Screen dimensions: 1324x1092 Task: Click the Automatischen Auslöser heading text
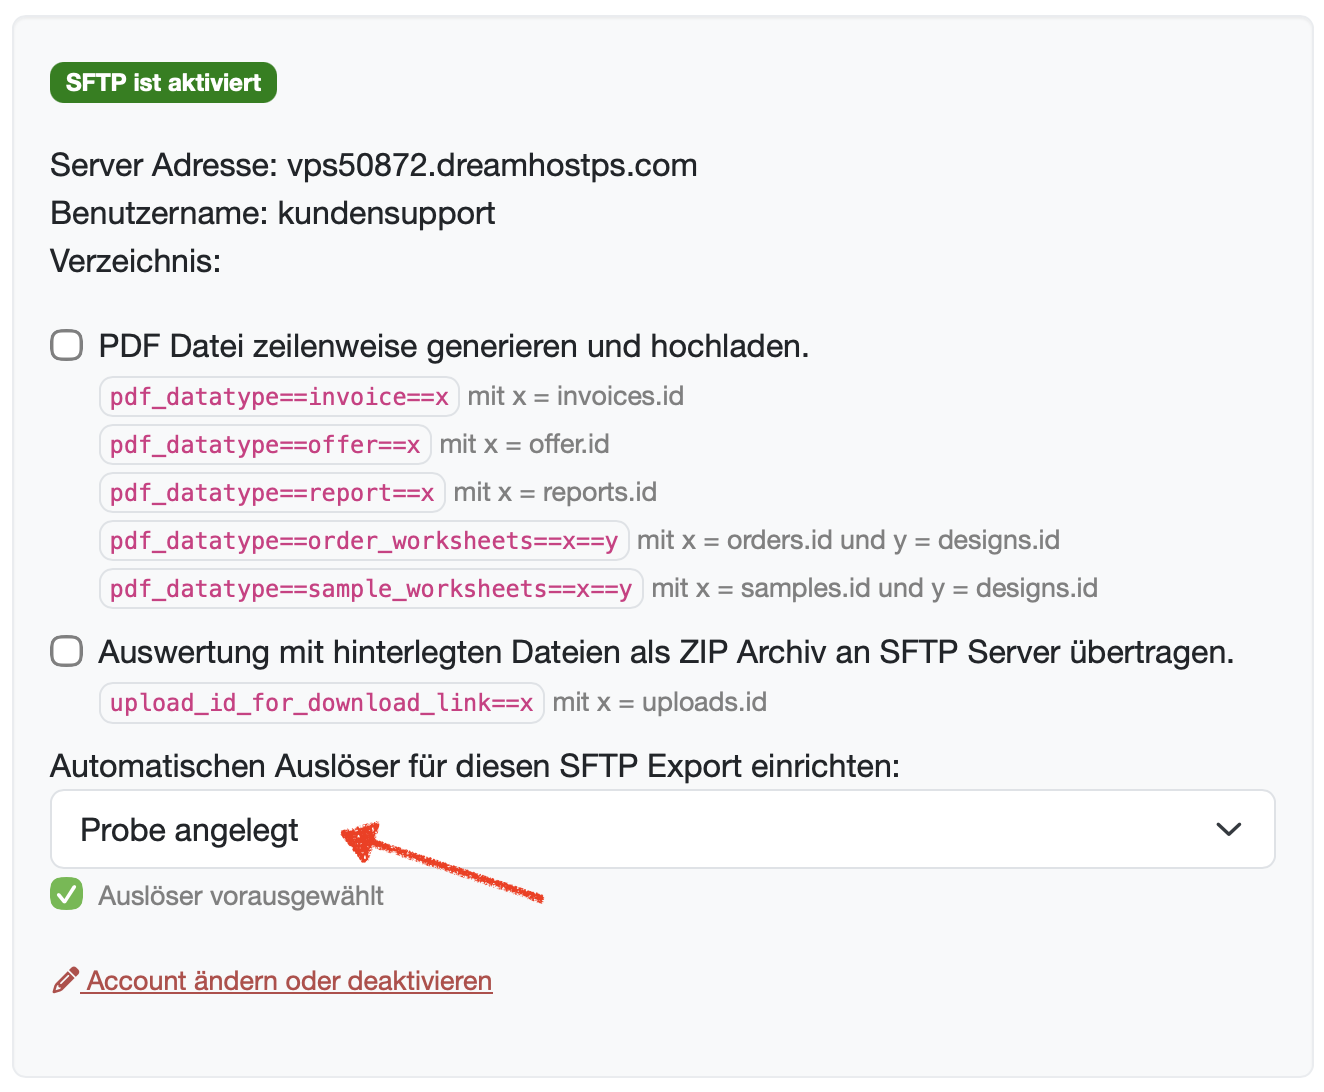[x=475, y=766]
